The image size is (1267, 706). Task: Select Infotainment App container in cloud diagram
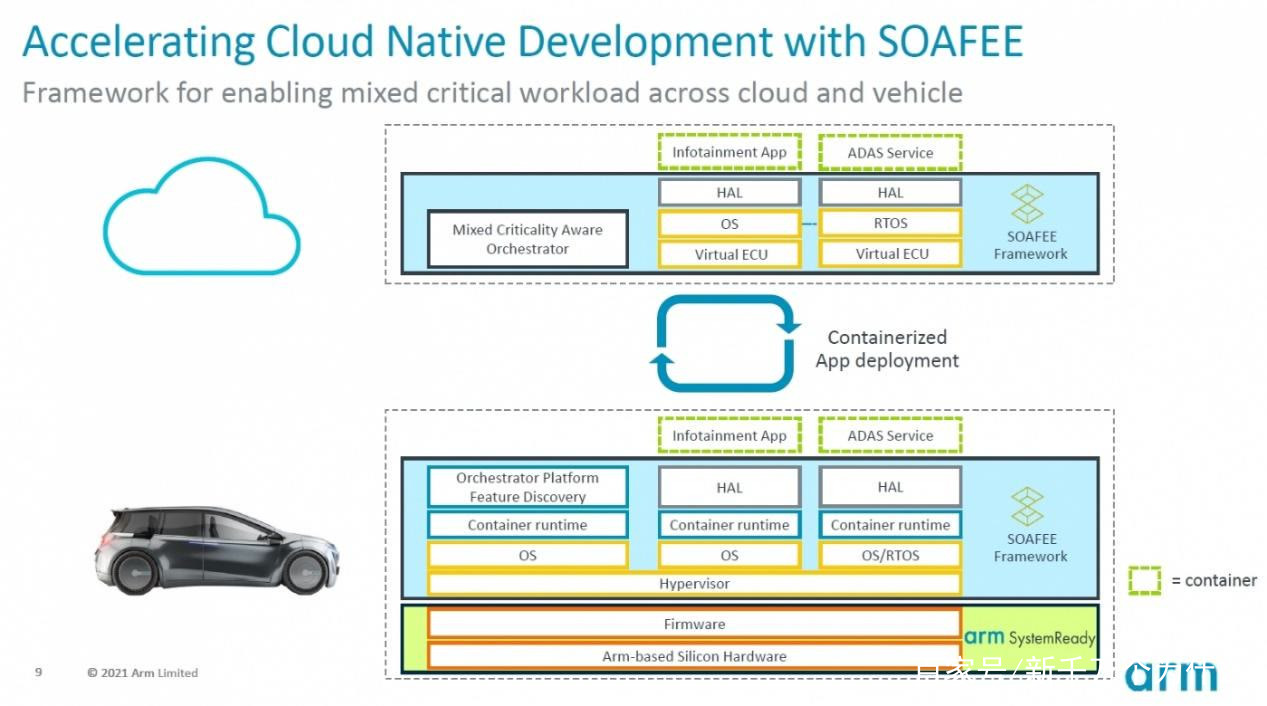coord(729,152)
